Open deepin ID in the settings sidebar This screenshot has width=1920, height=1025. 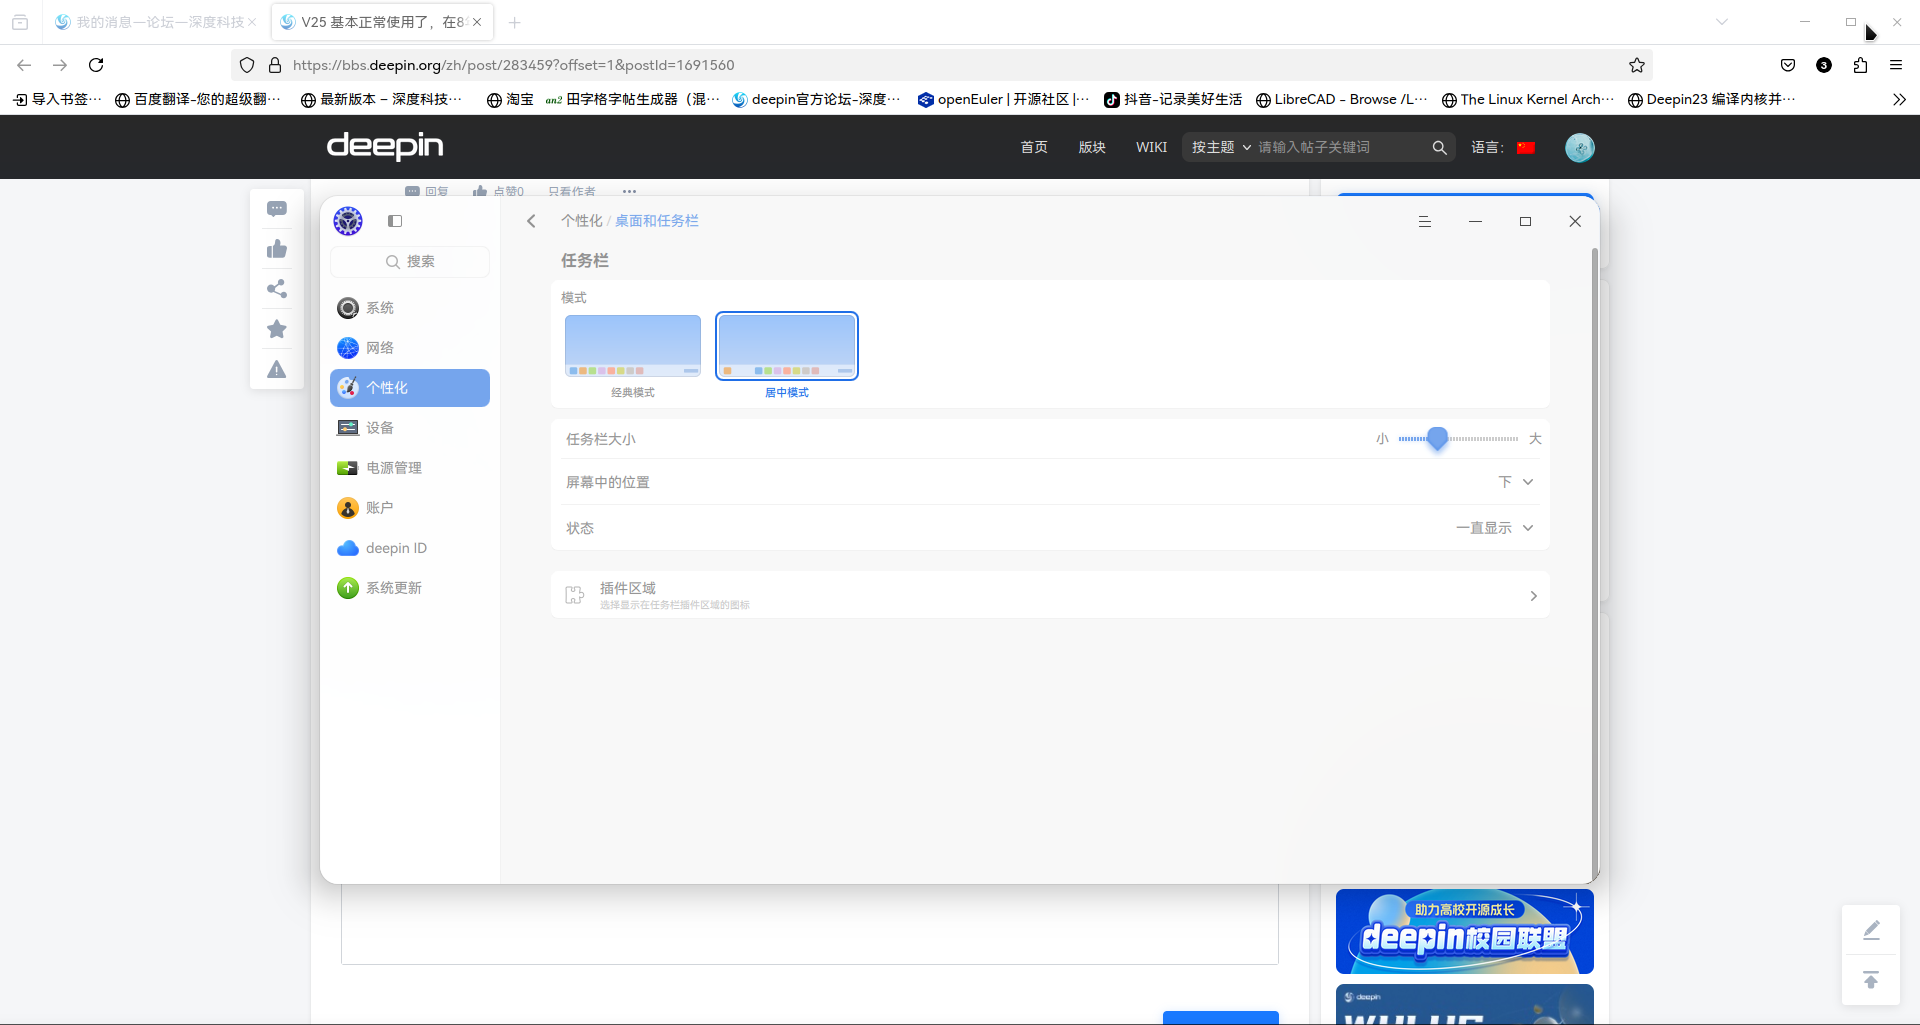pos(410,548)
